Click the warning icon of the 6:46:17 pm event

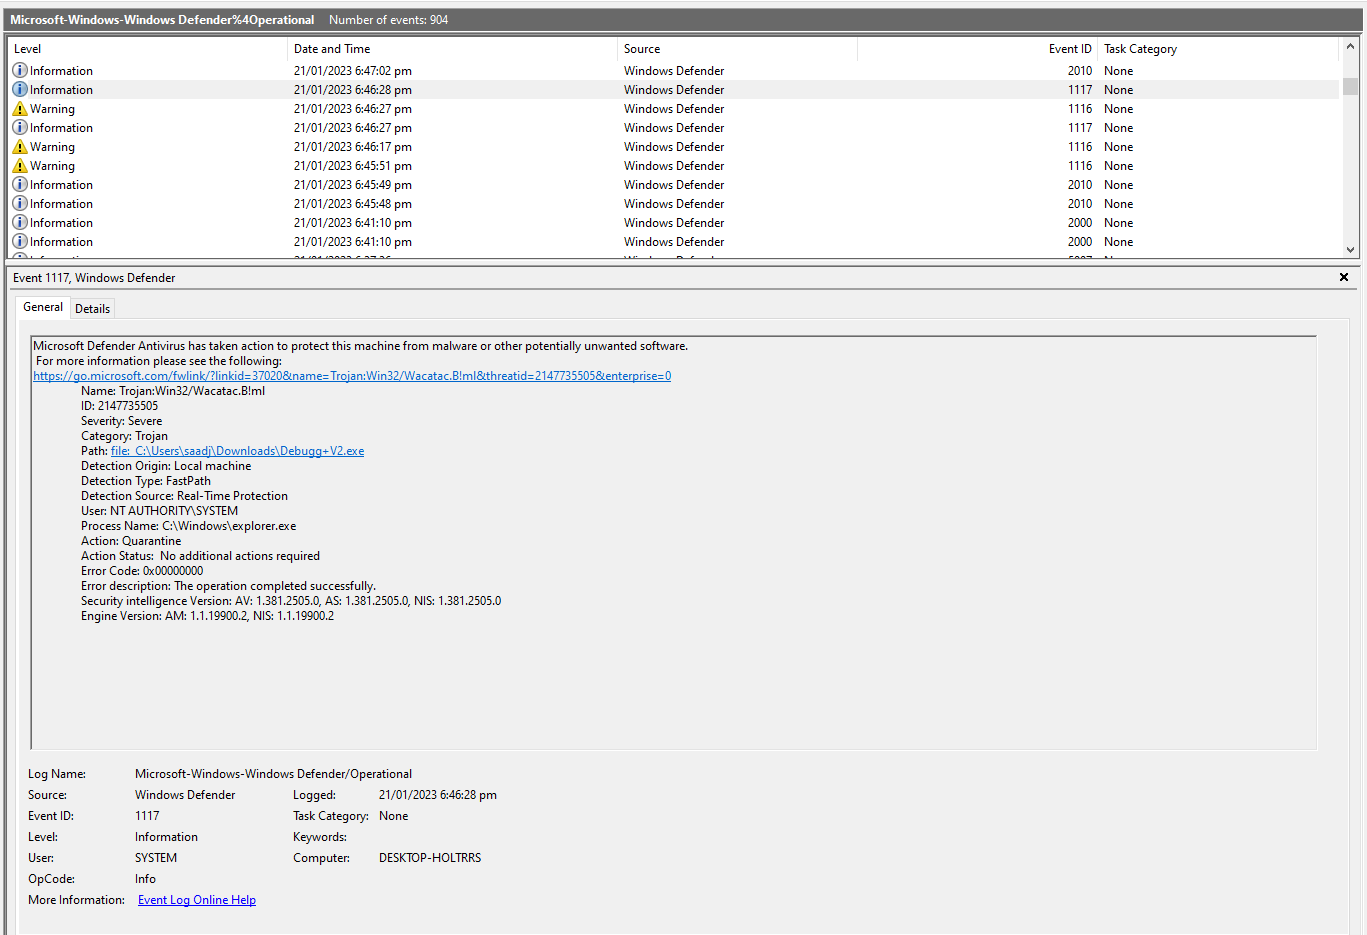(19, 147)
